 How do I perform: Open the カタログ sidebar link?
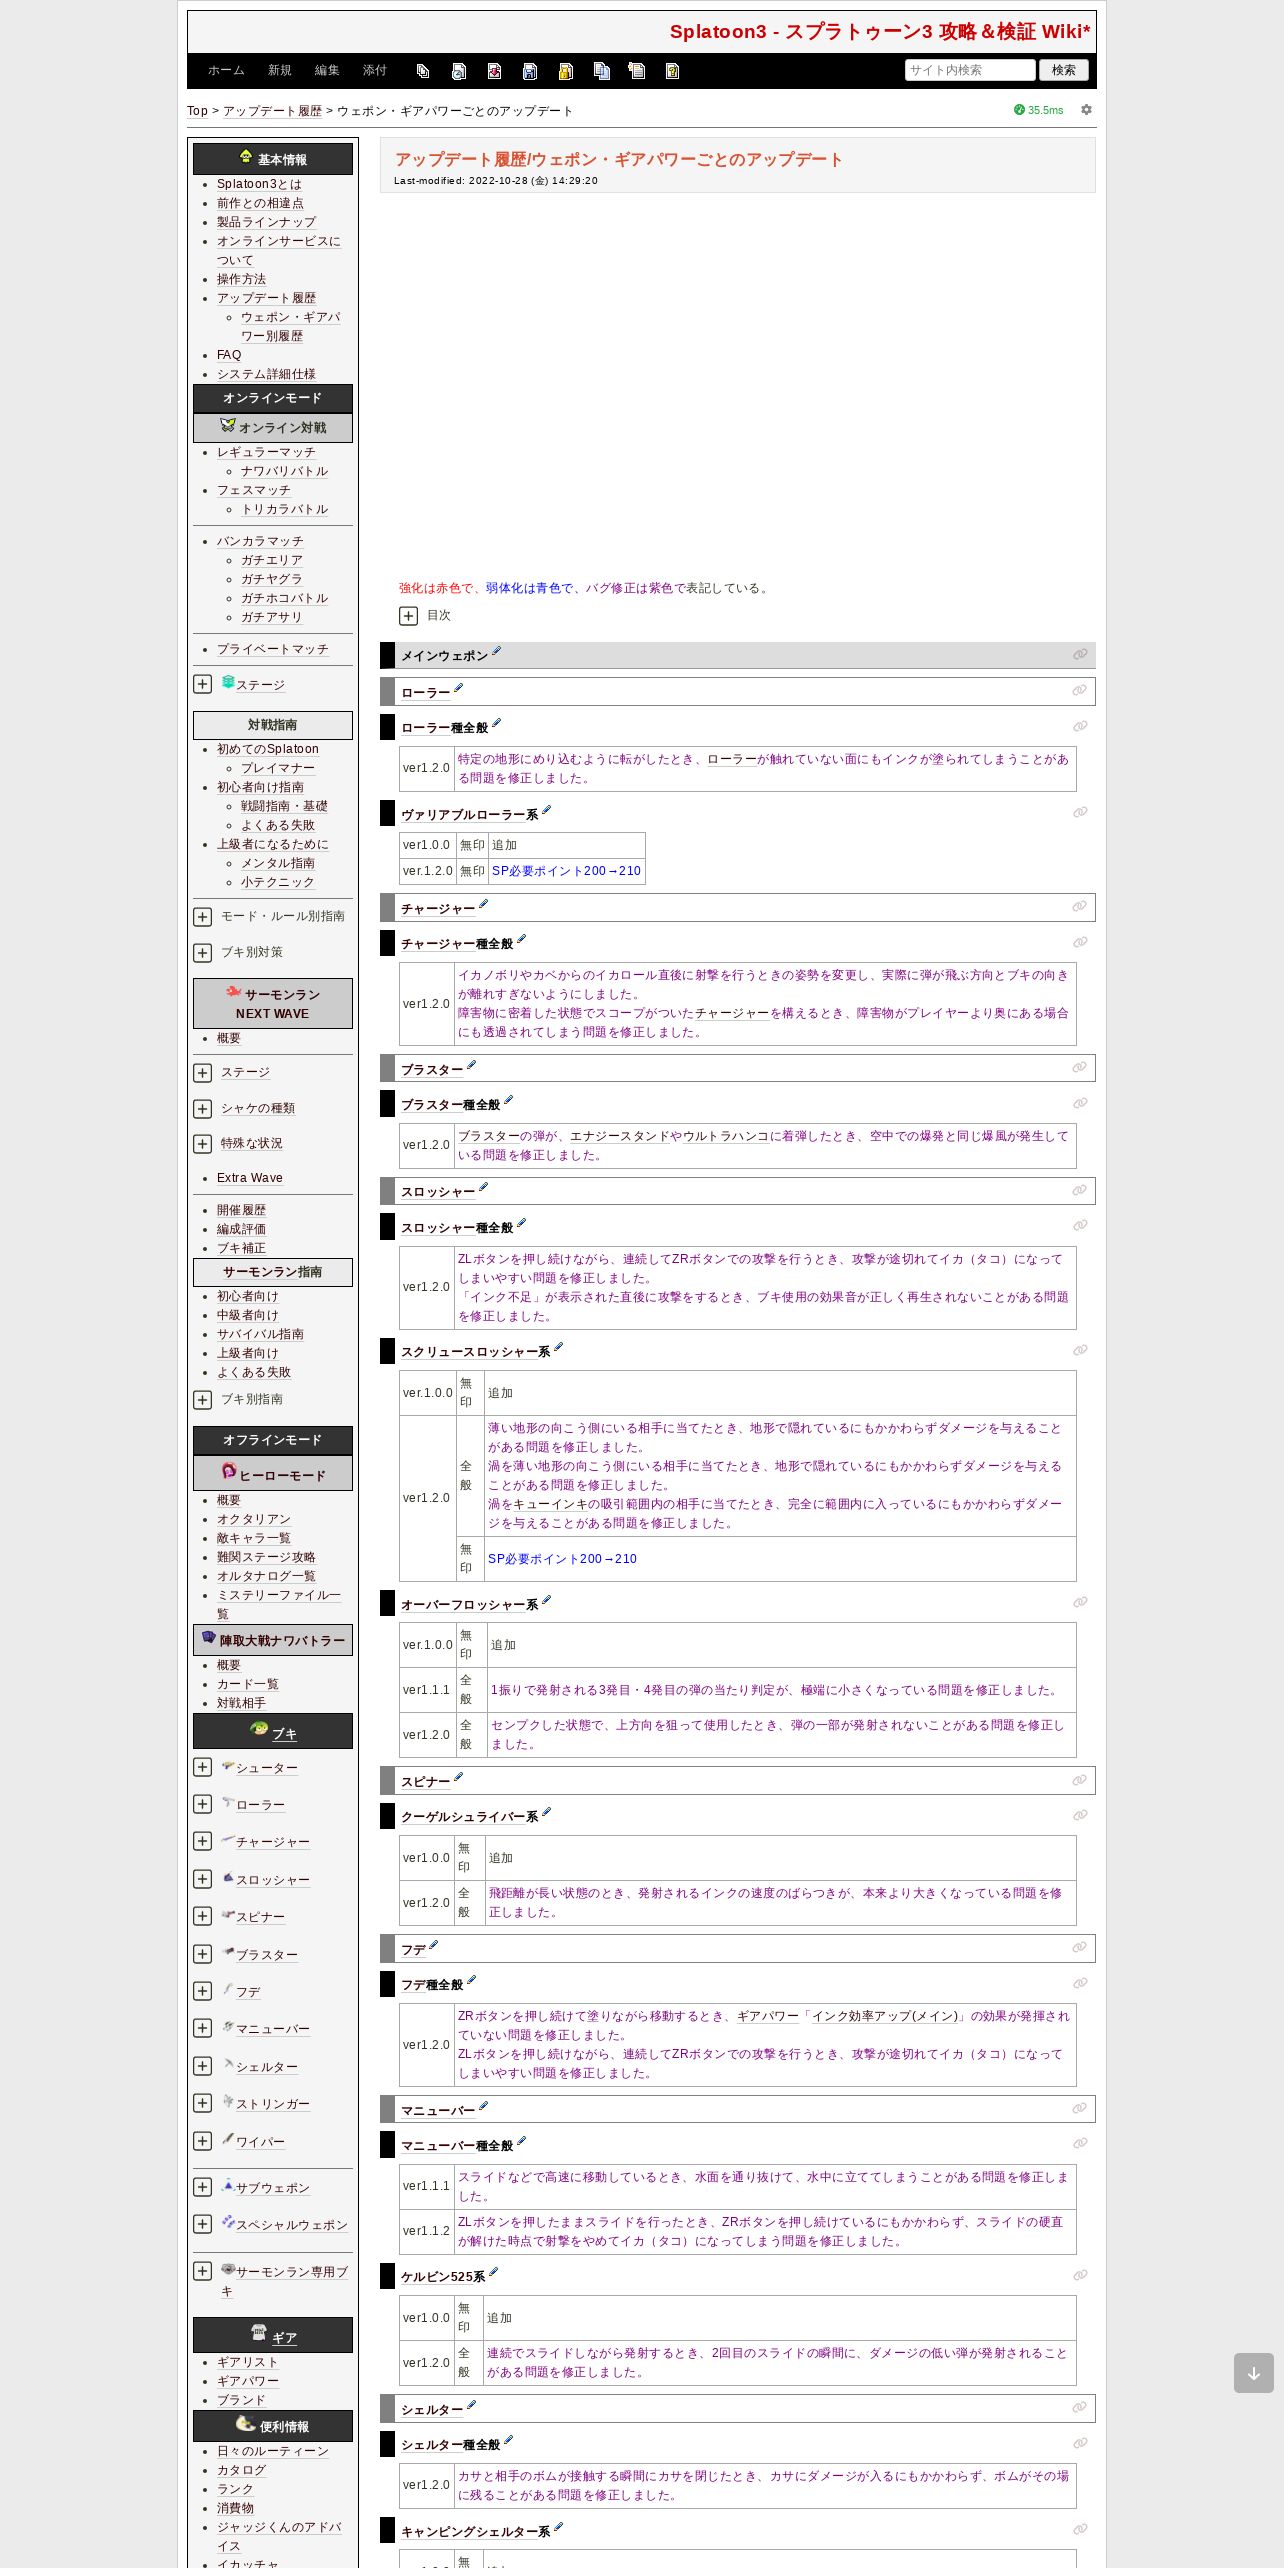(x=242, y=2470)
